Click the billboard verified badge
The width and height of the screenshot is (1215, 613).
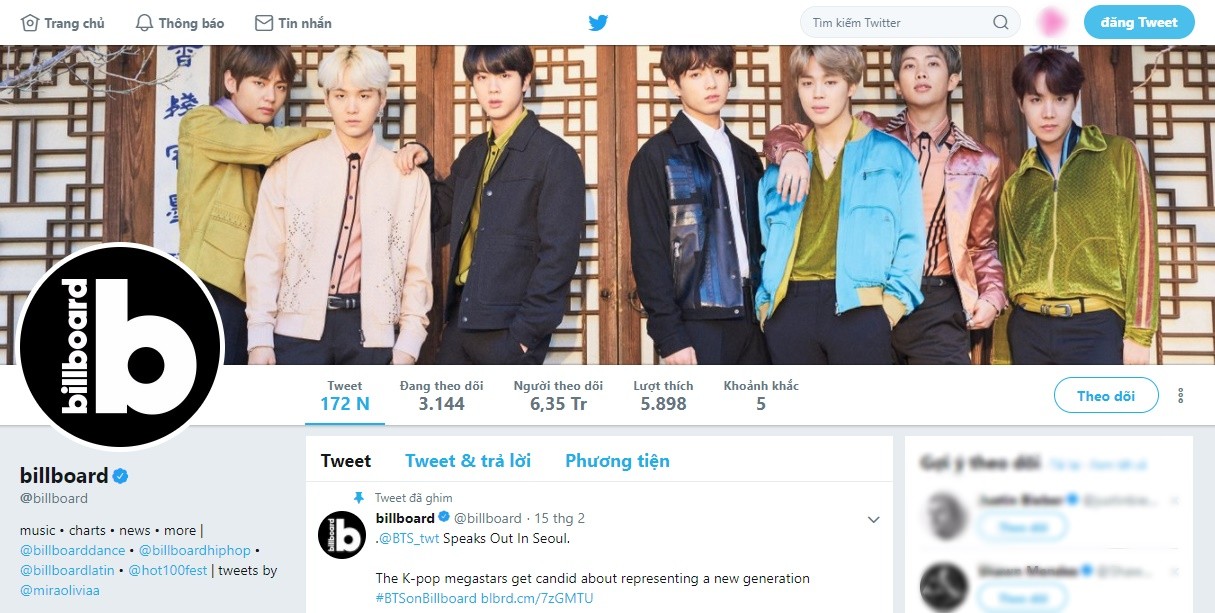(x=120, y=475)
